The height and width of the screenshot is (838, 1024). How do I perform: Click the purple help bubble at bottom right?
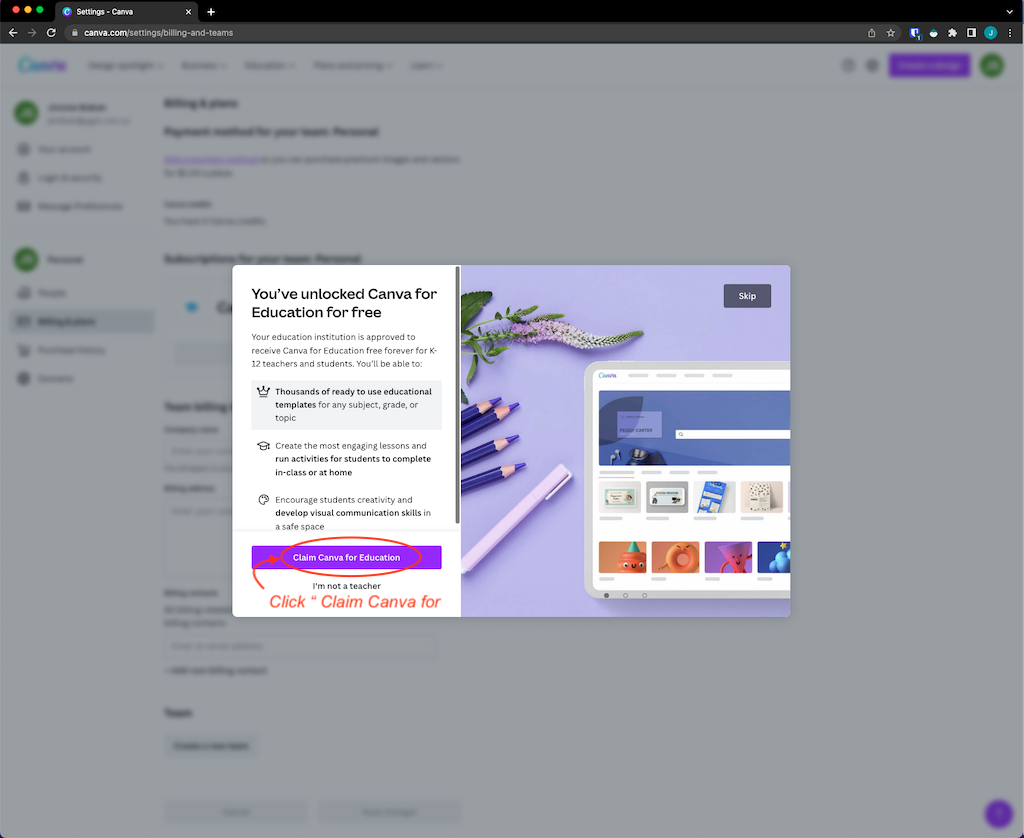coord(998,813)
